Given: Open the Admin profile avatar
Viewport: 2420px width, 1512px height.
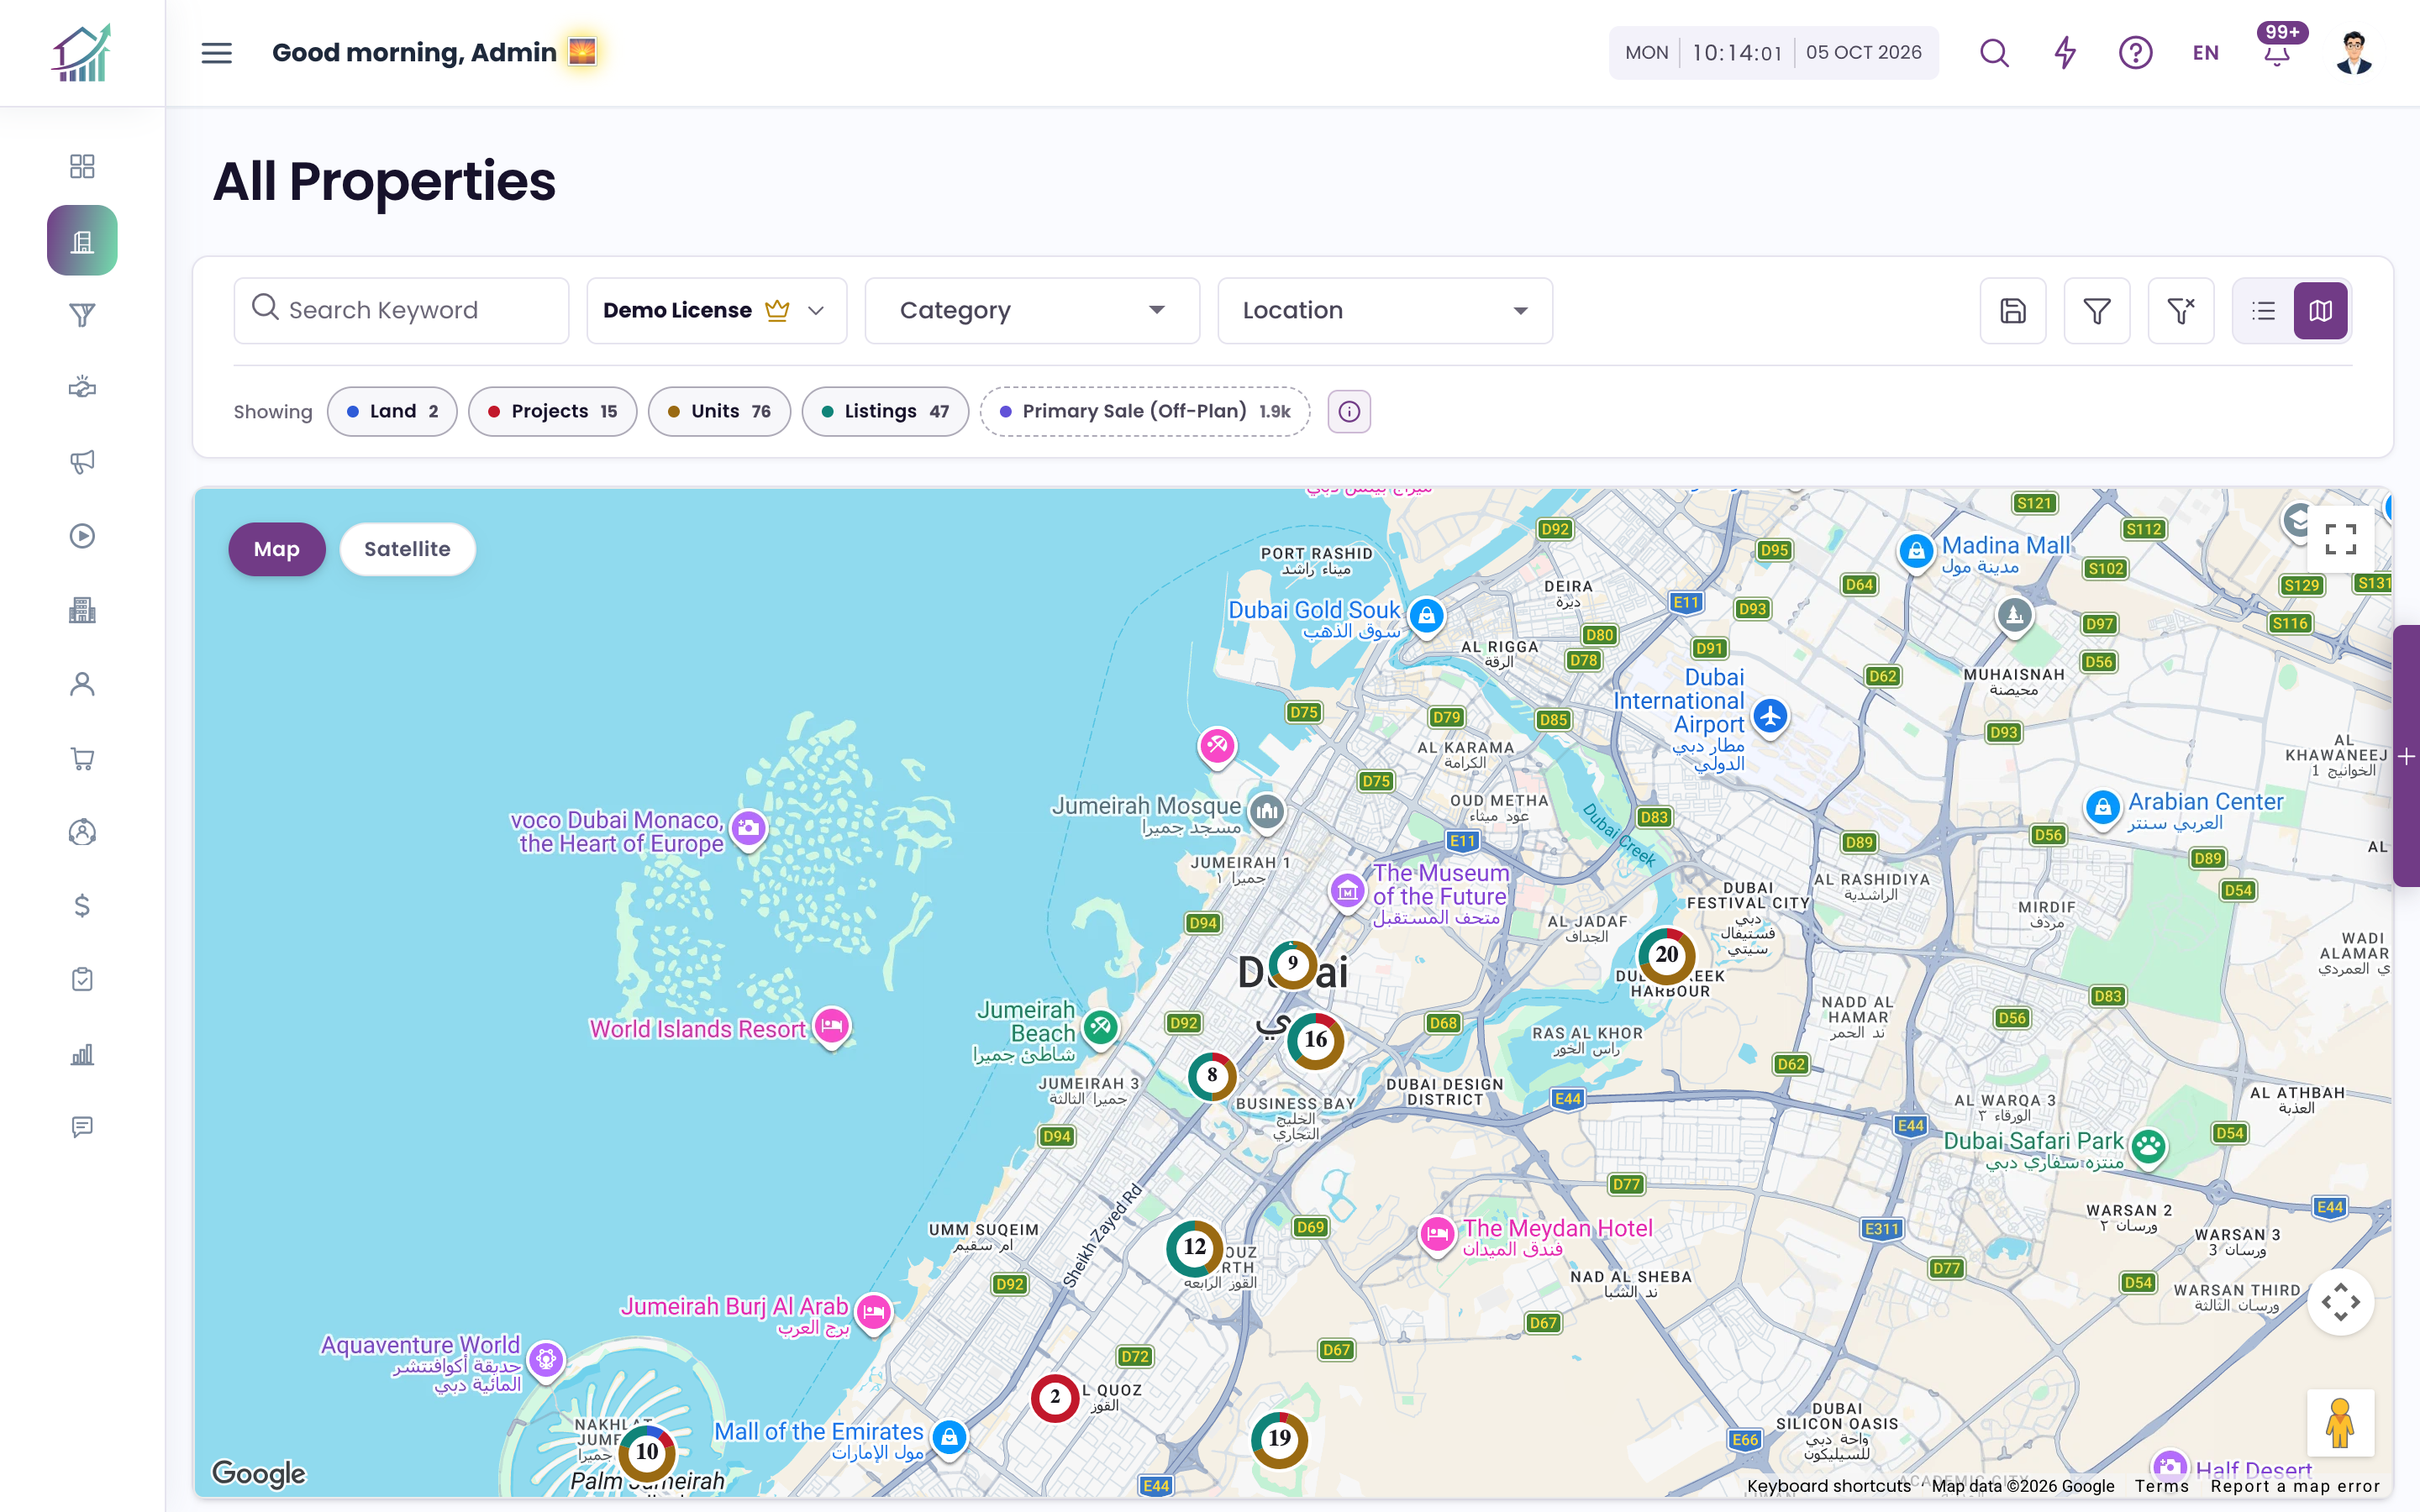Looking at the screenshot, I should [2354, 53].
